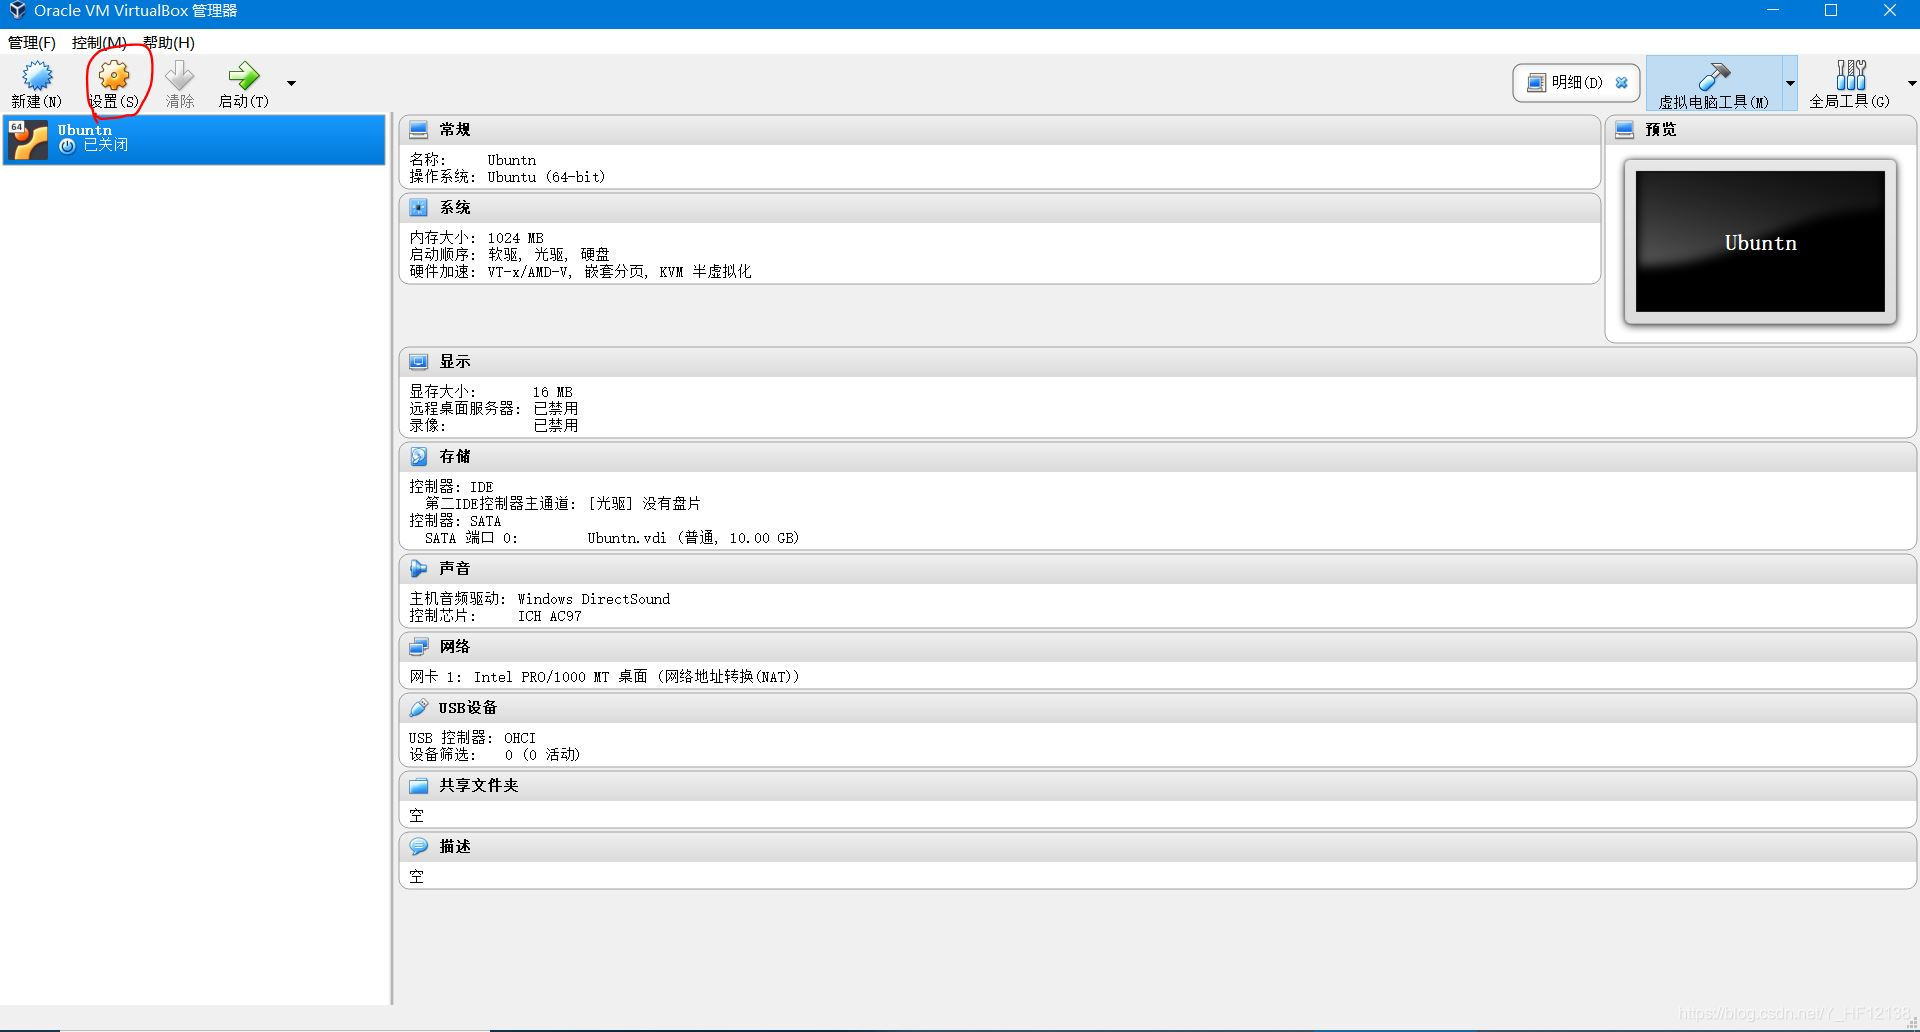Image resolution: width=1920 pixels, height=1032 pixels.
Task: Click the 描述 speech bubble icon
Action: click(x=419, y=847)
